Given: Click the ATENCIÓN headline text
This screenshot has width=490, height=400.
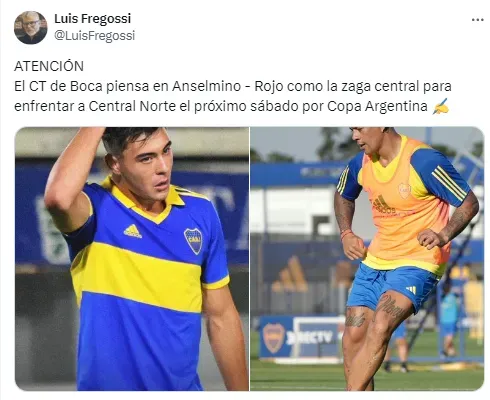Looking at the screenshot, I should click(49, 66).
